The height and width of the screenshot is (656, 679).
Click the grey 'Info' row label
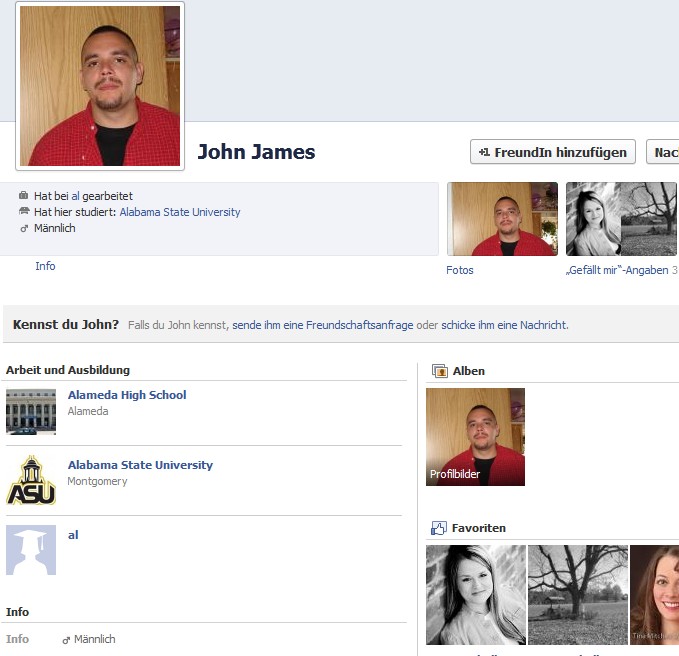pos(17,639)
